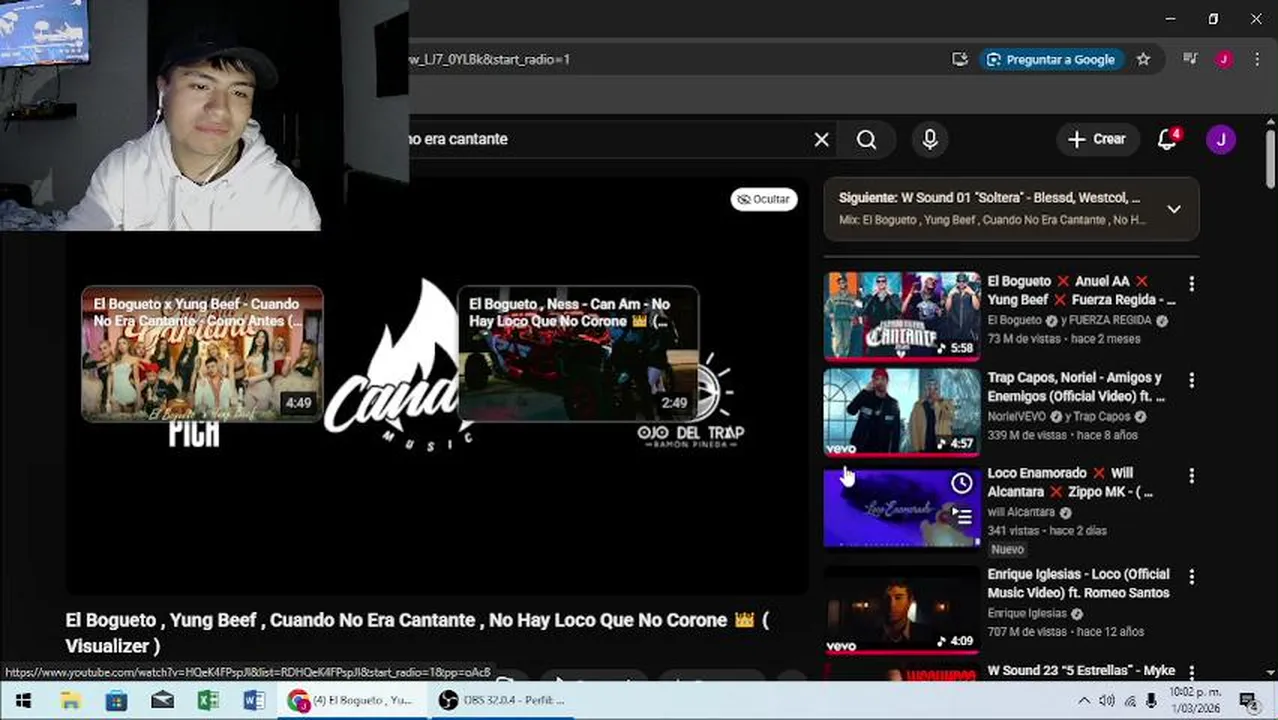
Task: Open Mail app from taskbar
Action: (162, 701)
